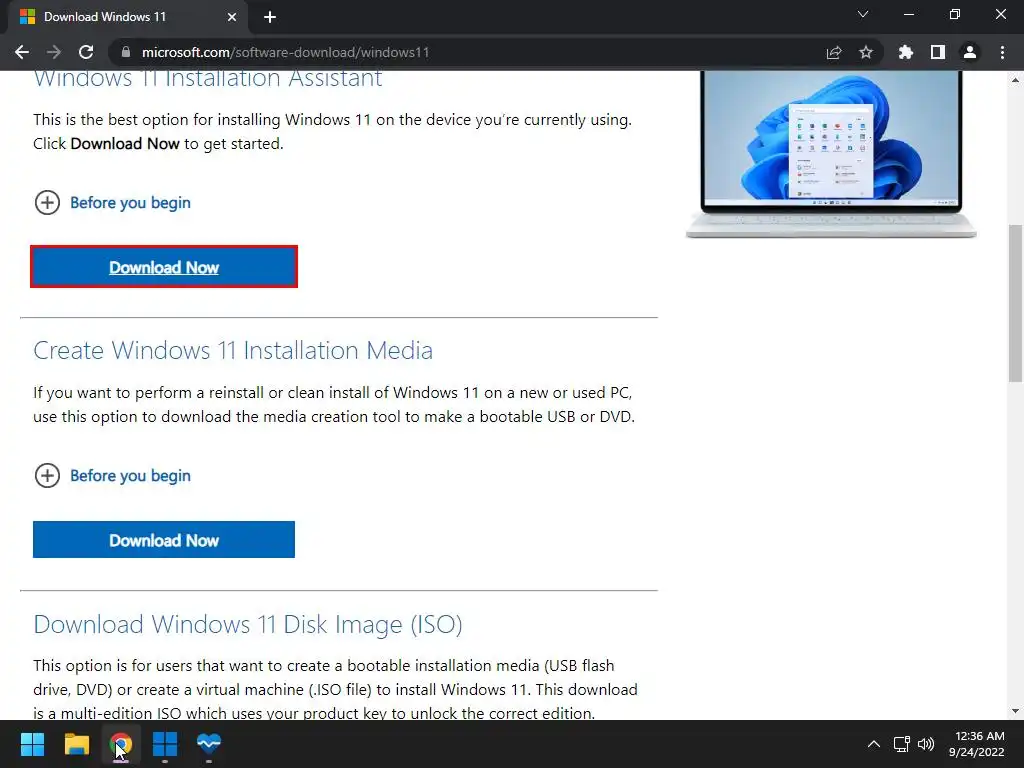Click the browser forward arrow
The image size is (1024, 768).
[x=54, y=52]
